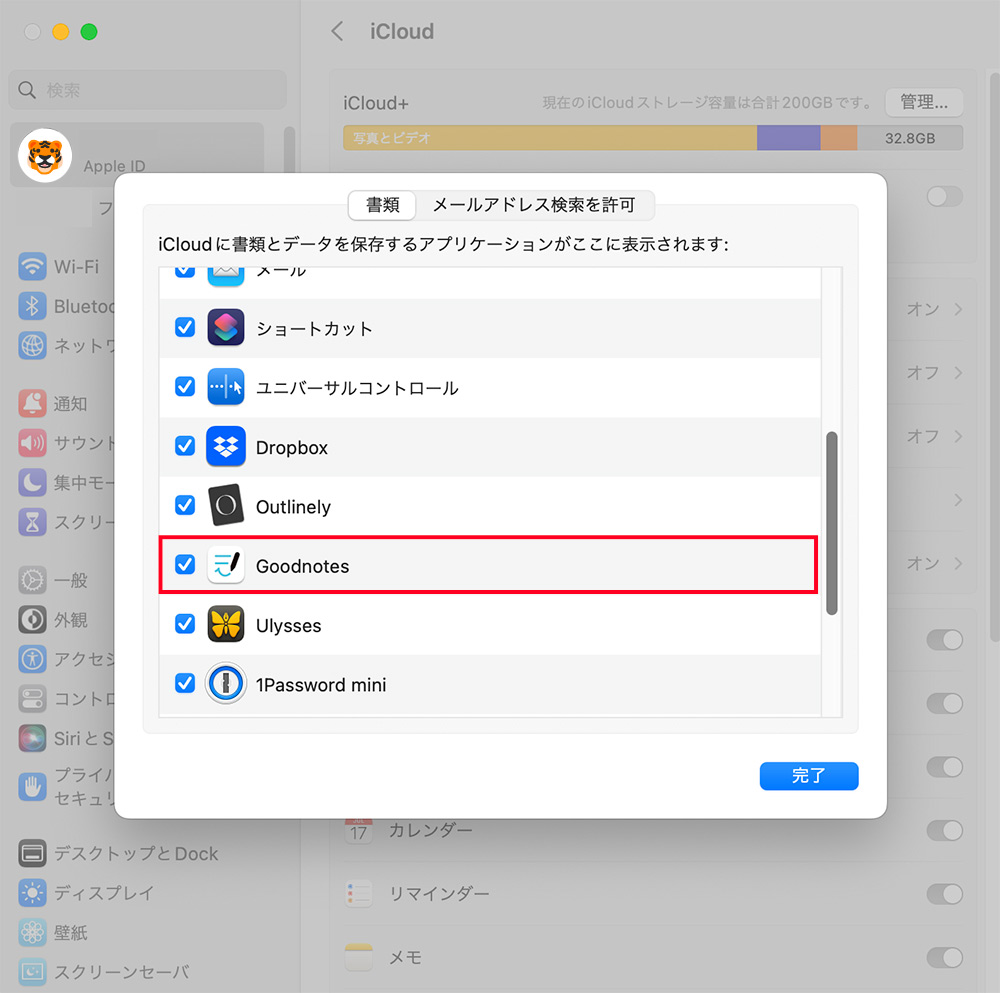Click the 完了 button
The image size is (1000, 993).
[809, 776]
